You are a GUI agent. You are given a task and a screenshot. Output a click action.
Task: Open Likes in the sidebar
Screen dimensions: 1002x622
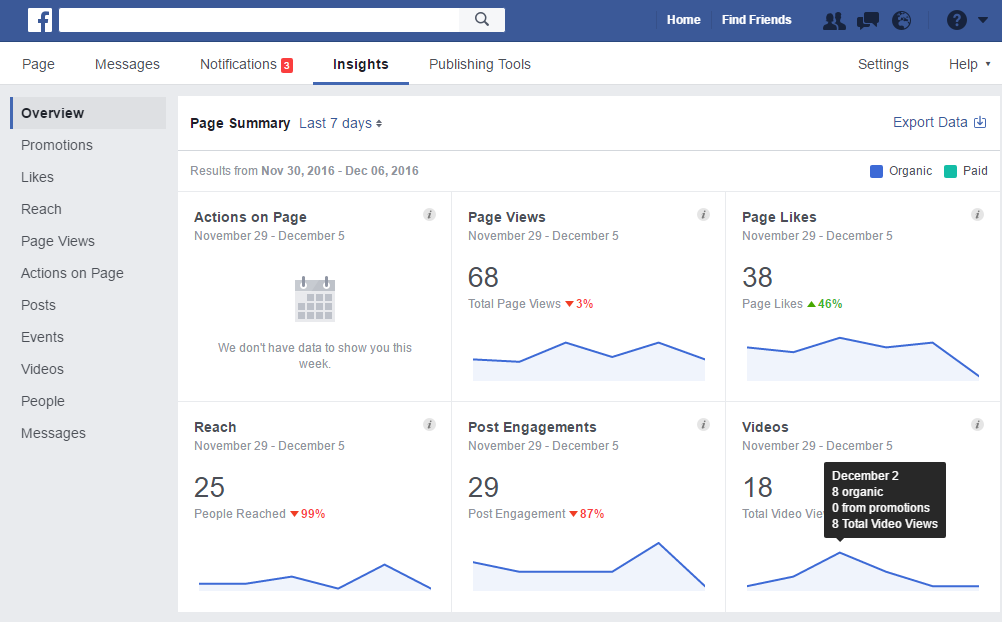tap(37, 177)
